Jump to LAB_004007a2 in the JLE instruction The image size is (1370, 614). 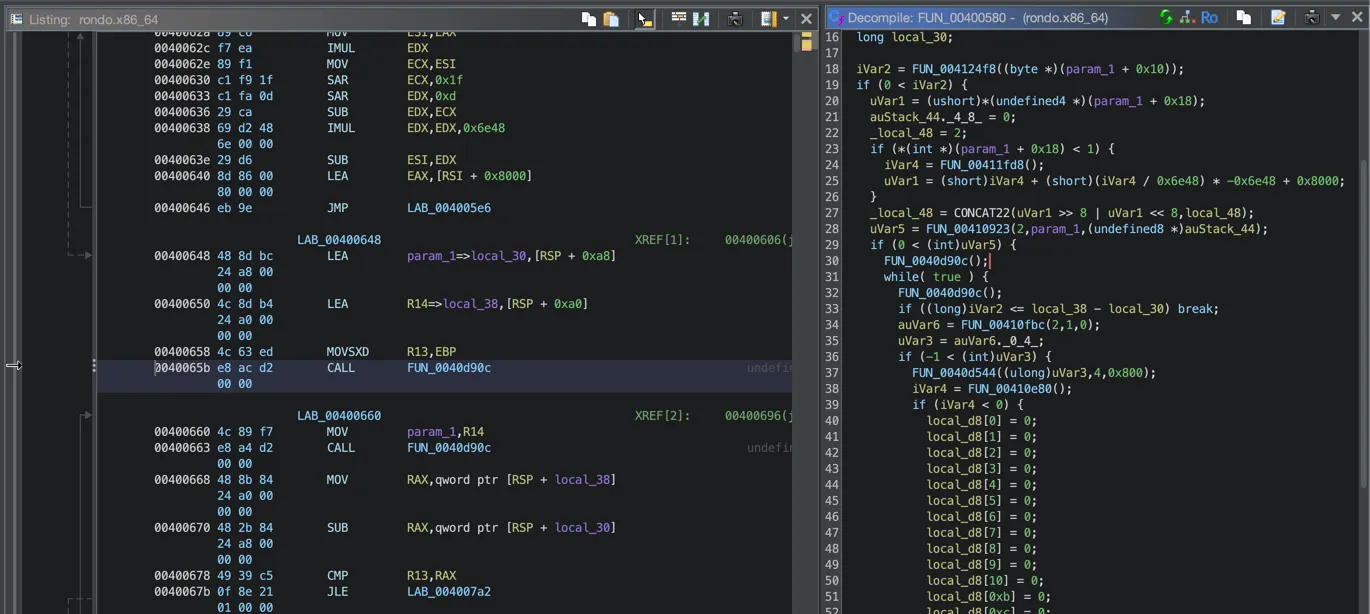point(448,592)
